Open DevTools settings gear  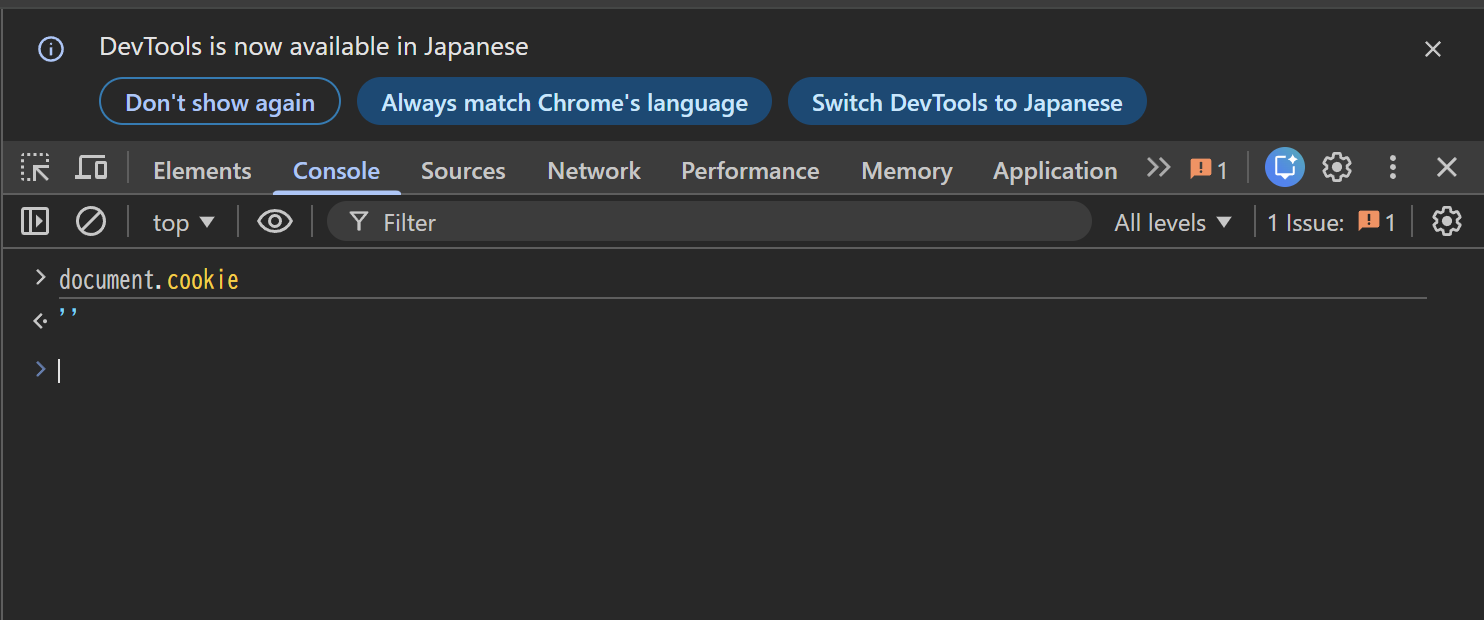tap(1337, 168)
